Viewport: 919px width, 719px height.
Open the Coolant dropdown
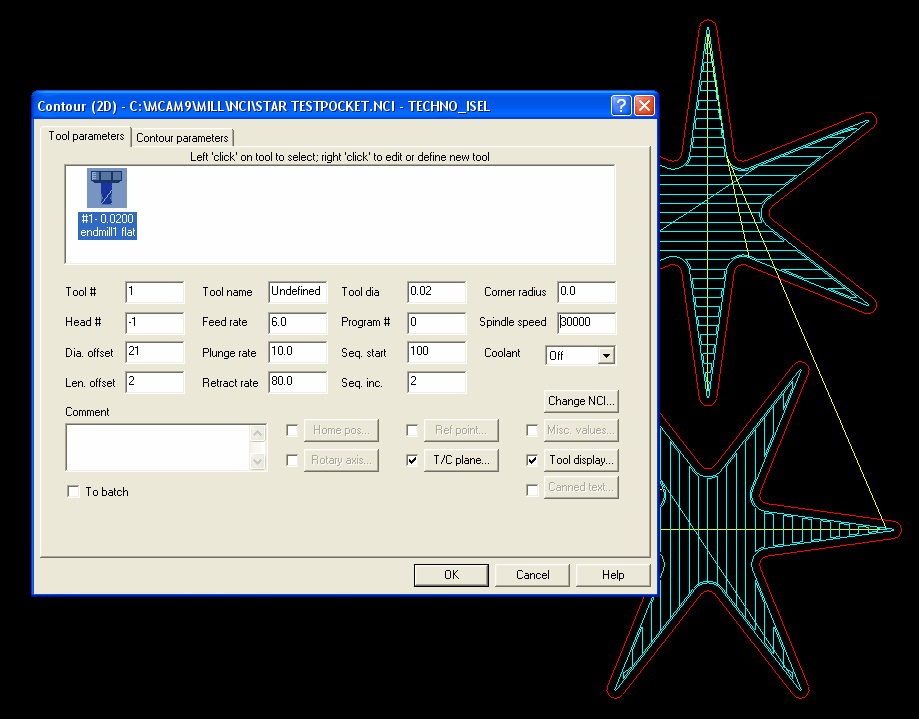605,355
